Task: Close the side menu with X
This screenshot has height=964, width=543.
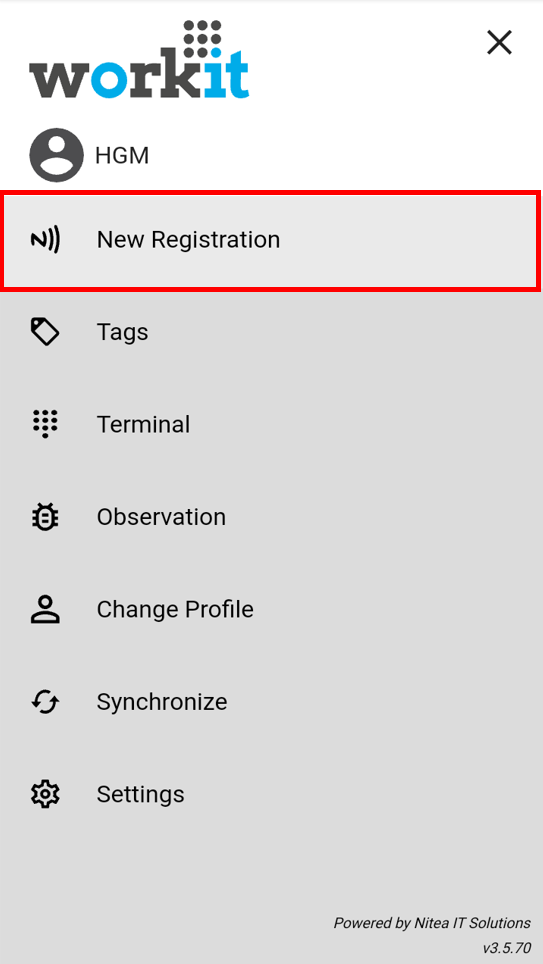Action: click(499, 42)
